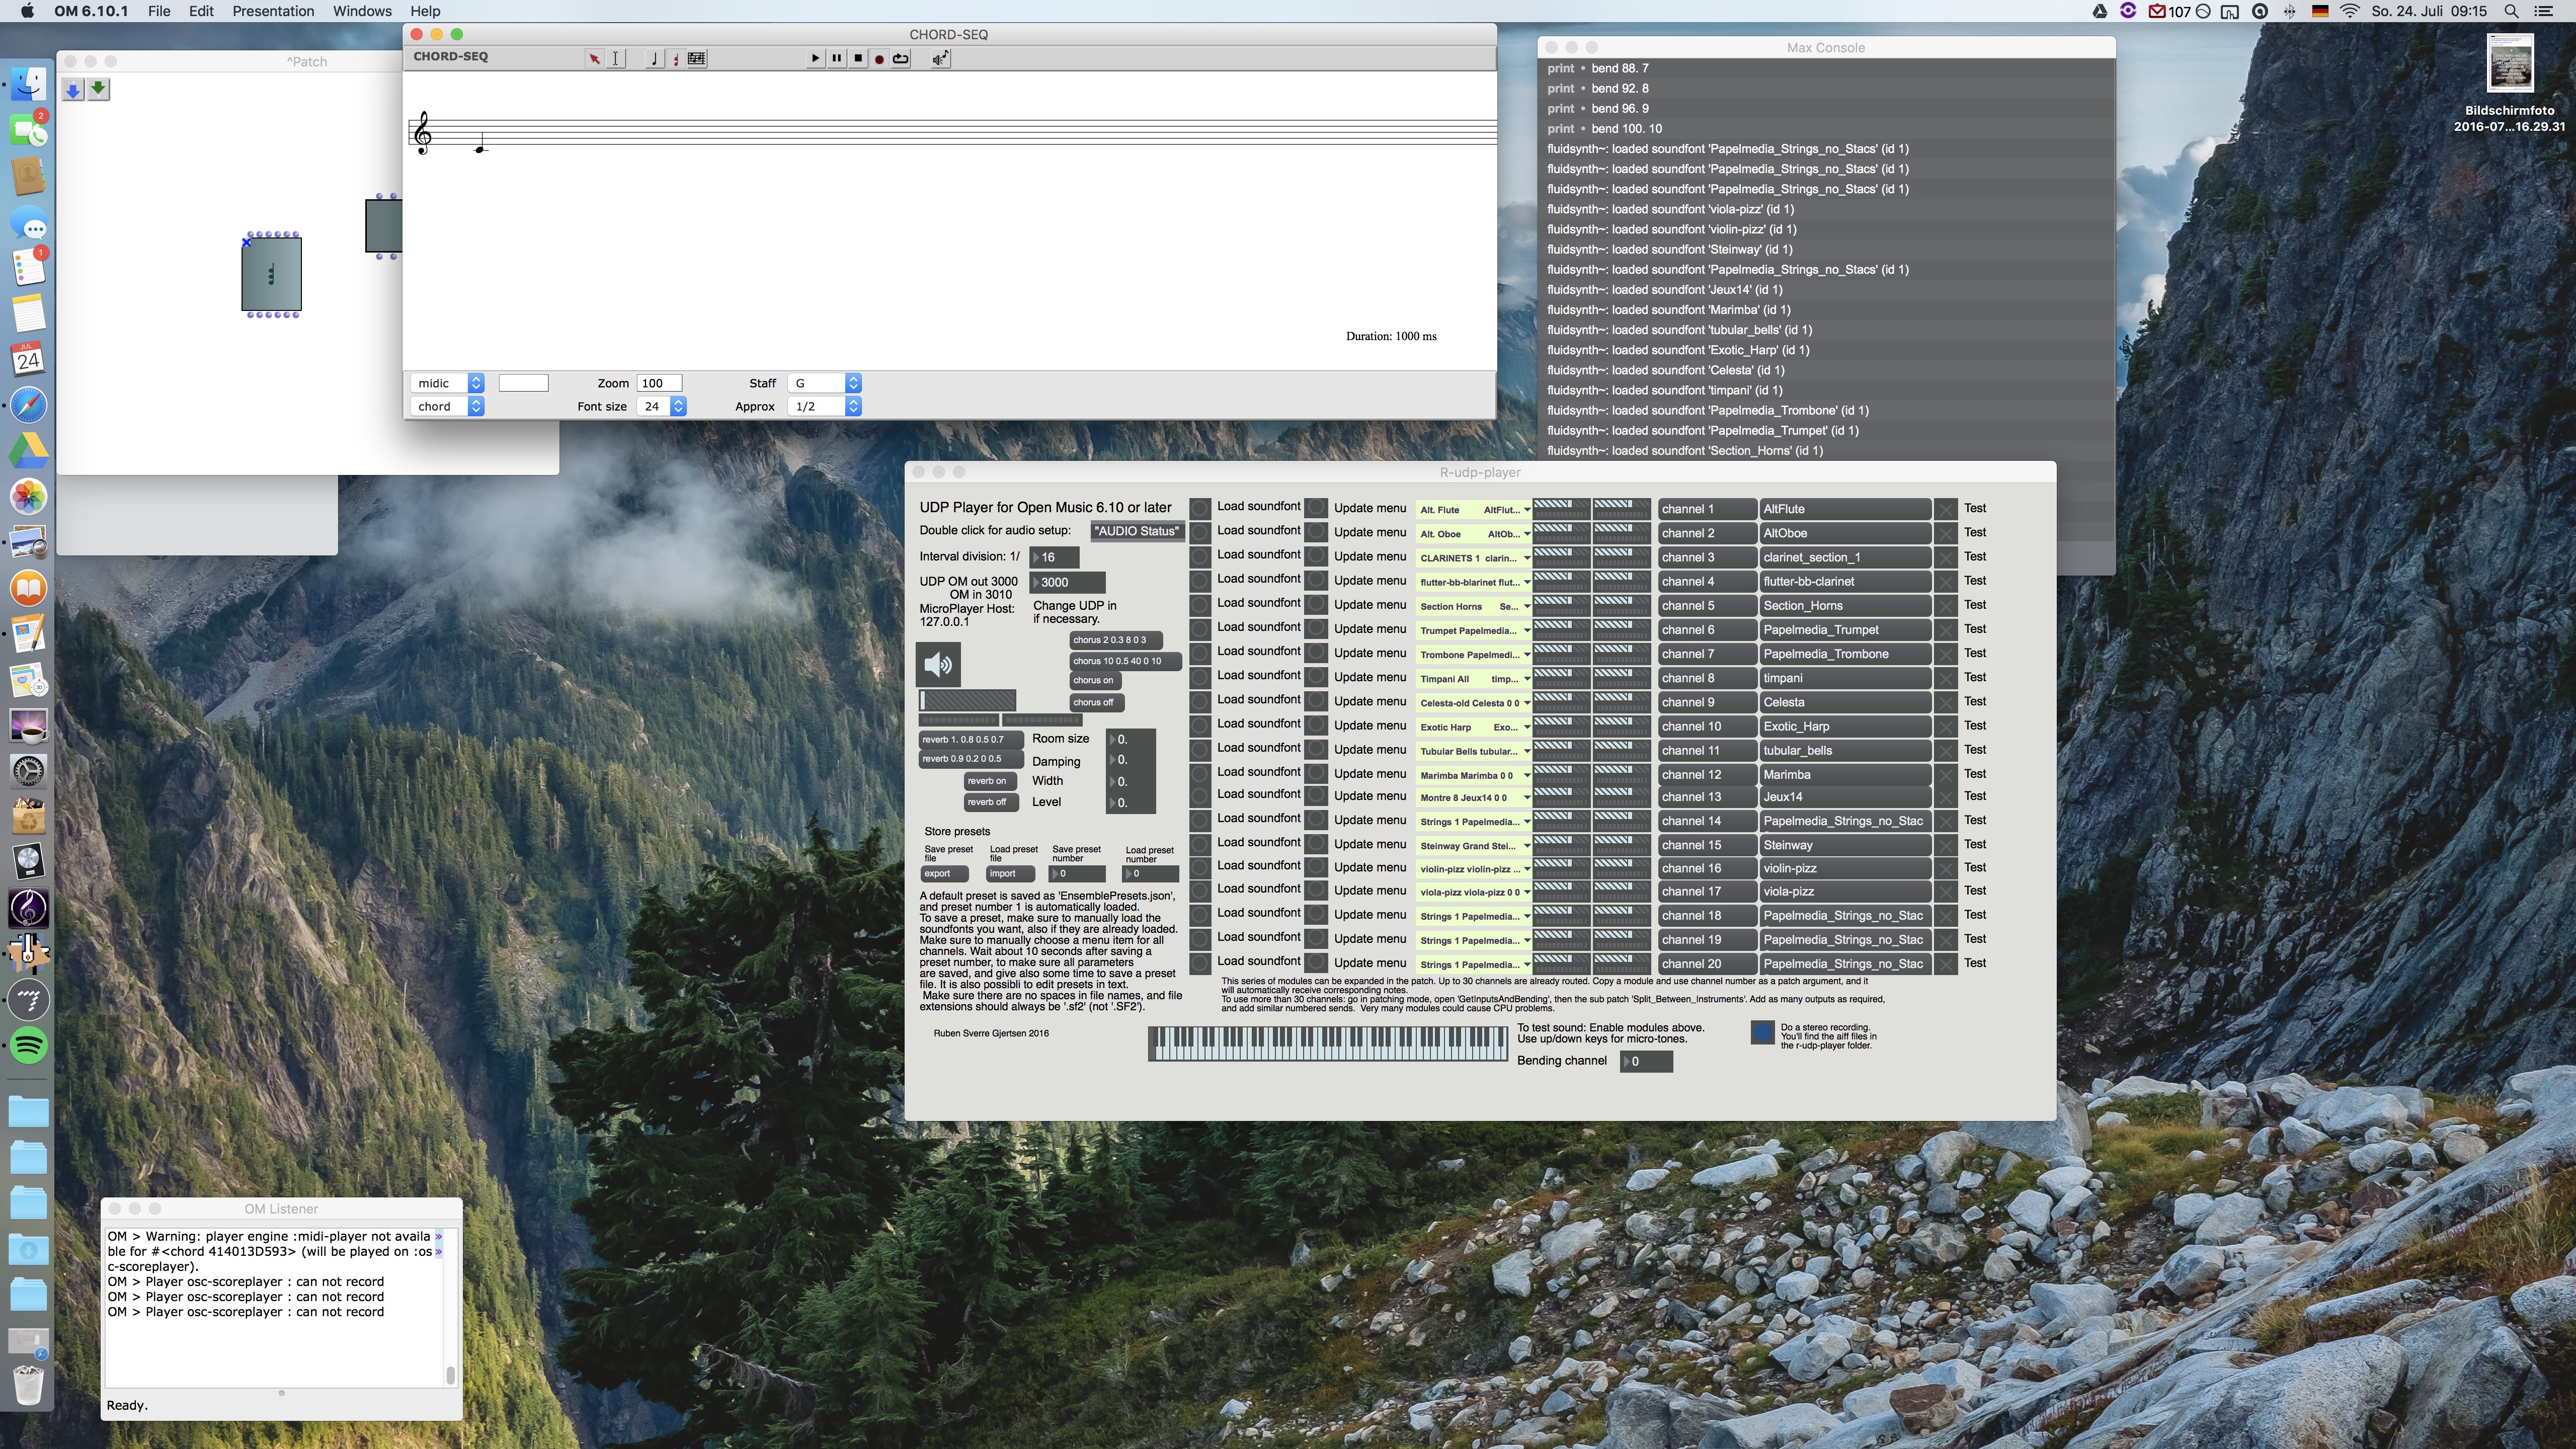Open the Section Horns preset dropdown
Screen dimensions: 2576x1449
point(1474,606)
